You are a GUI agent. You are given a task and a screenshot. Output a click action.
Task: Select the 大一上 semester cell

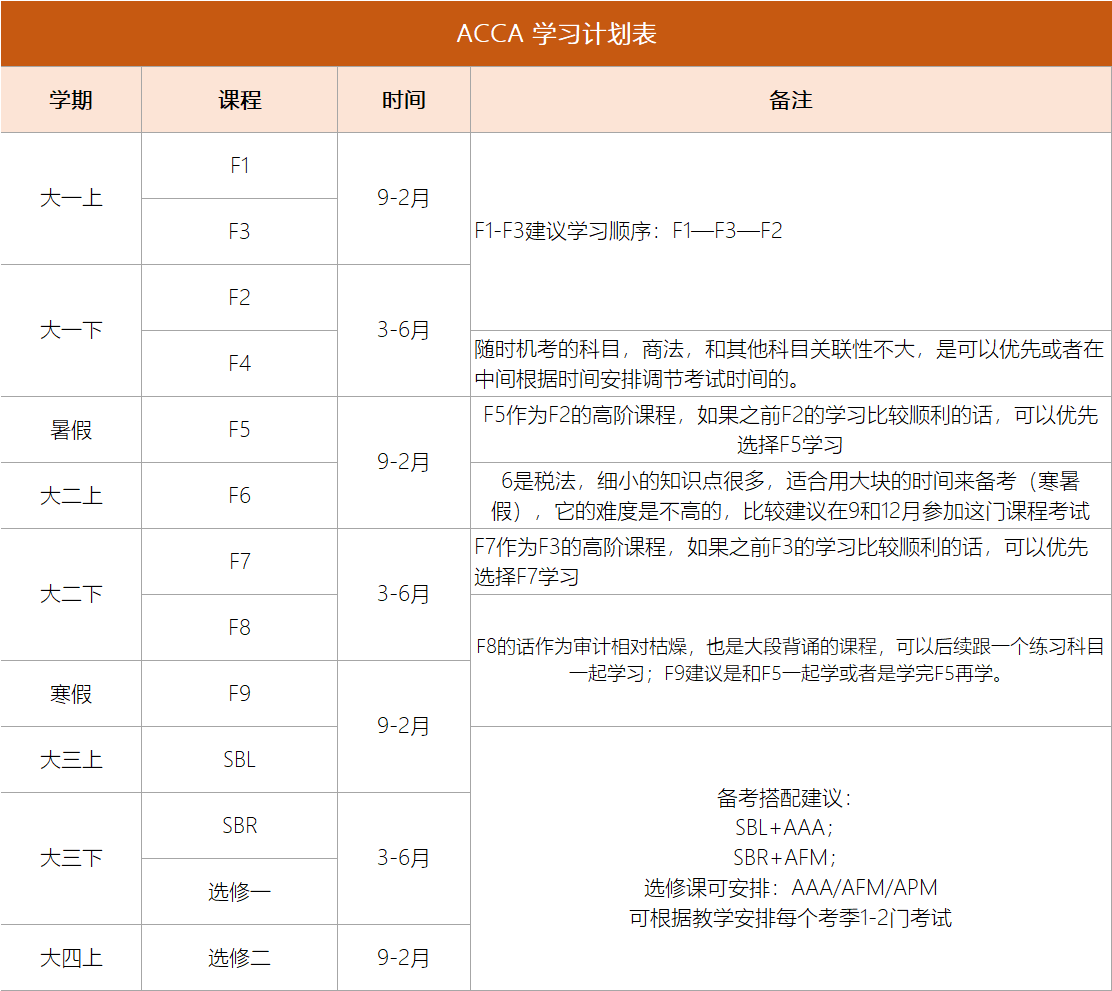[70, 199]
